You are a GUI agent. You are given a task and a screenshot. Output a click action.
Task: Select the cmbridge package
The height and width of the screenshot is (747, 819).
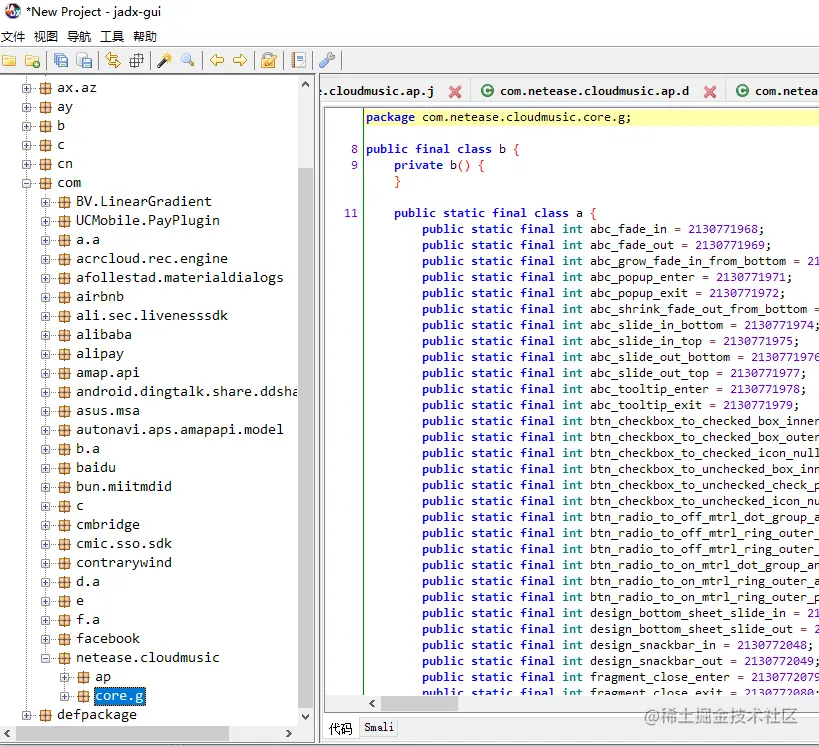[x=108, y=524]
